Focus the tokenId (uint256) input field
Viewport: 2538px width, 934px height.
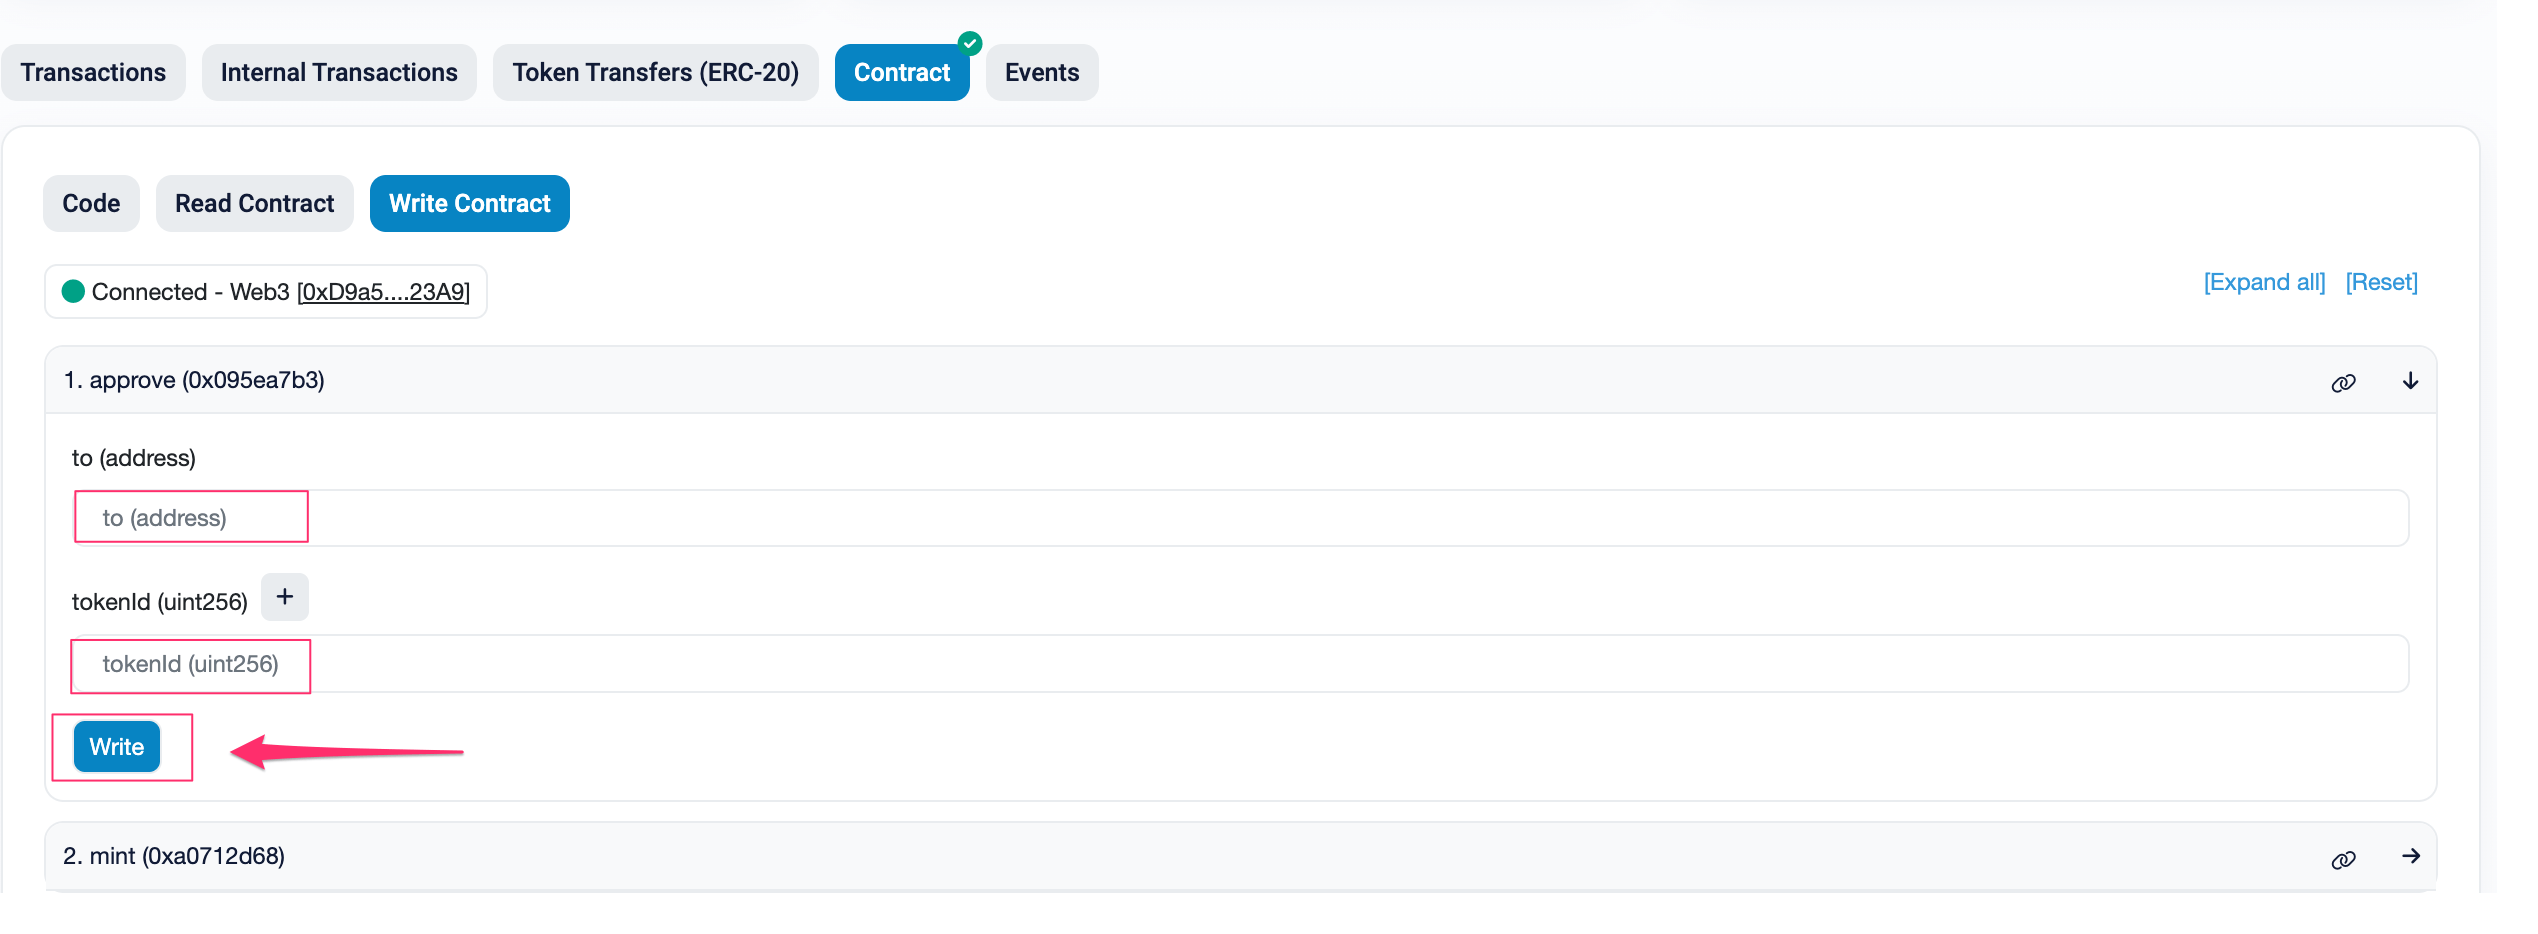tap(1240, 664)
